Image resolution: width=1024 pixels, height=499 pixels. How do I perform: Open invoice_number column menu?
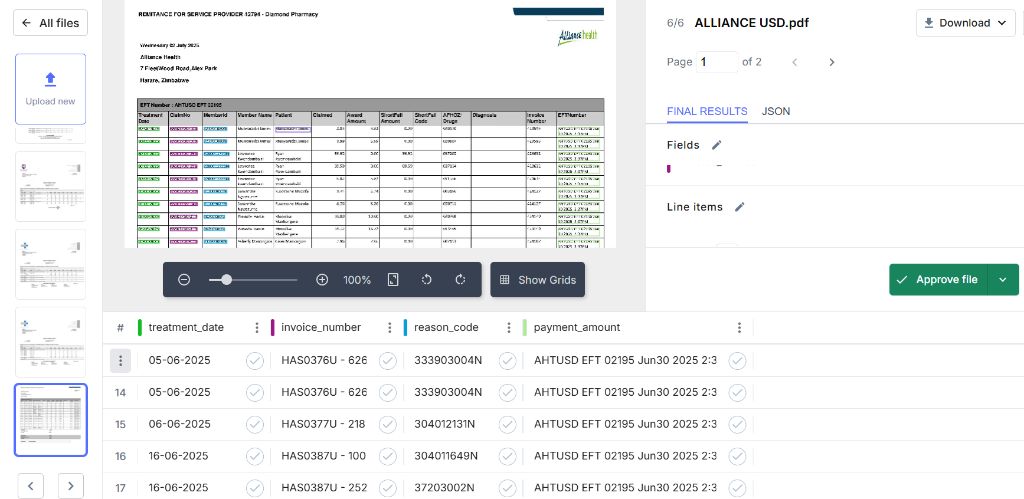390,327
